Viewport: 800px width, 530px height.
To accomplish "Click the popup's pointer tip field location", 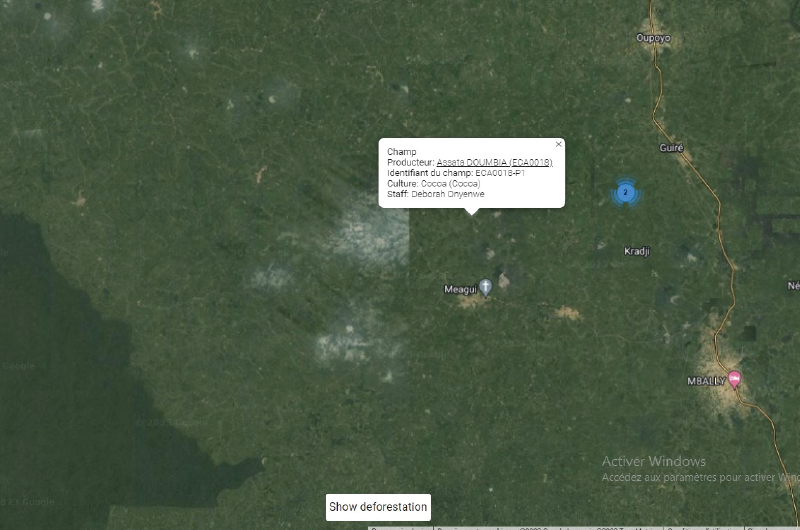I will point(472,214).
